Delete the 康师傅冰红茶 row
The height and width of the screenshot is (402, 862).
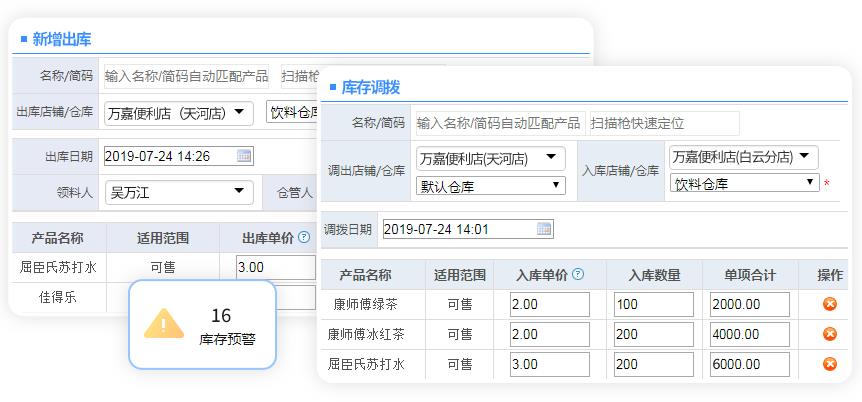click(x=830, y=334)
